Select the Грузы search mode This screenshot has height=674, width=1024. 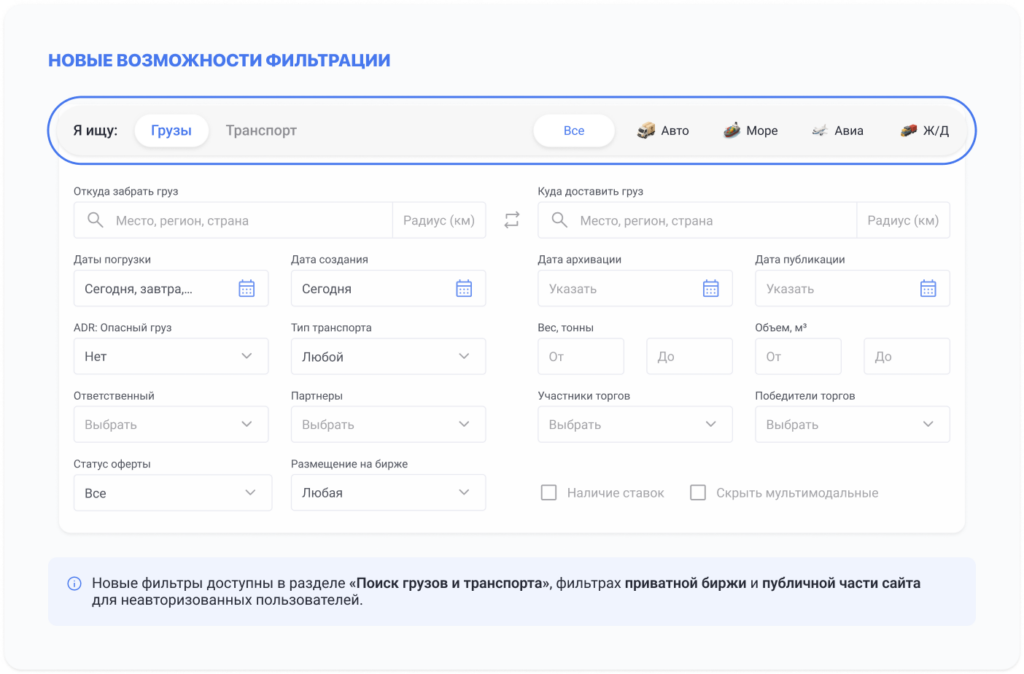click(x=171, y=130)
